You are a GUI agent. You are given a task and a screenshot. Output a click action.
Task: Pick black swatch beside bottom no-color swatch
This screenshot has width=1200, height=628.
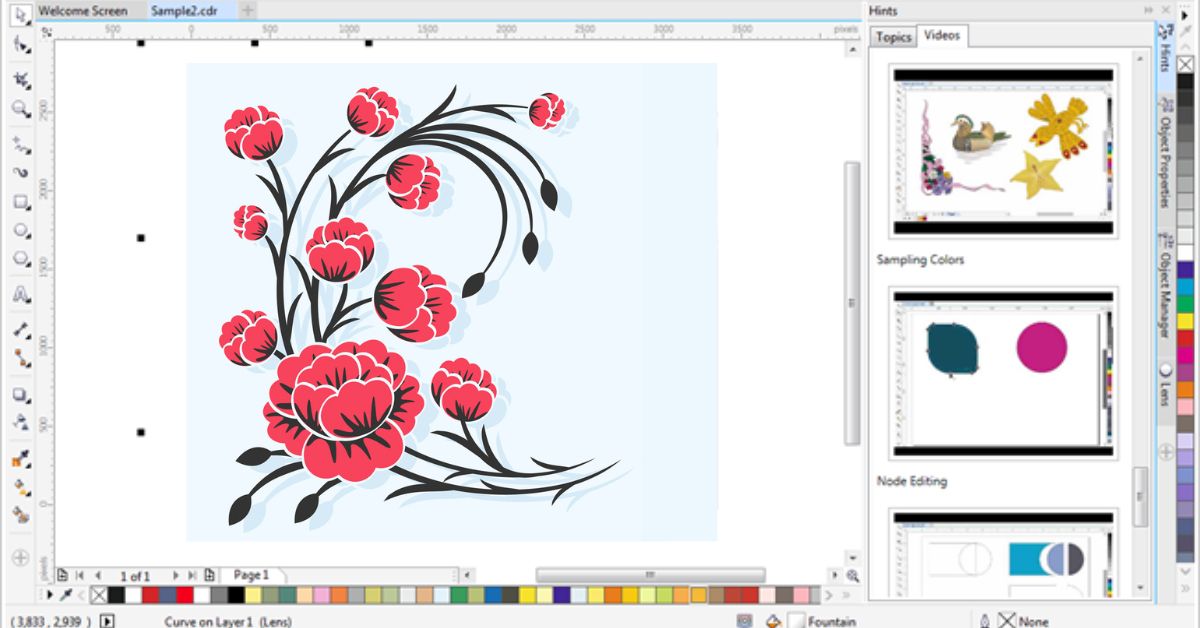[x=116, y=595]
